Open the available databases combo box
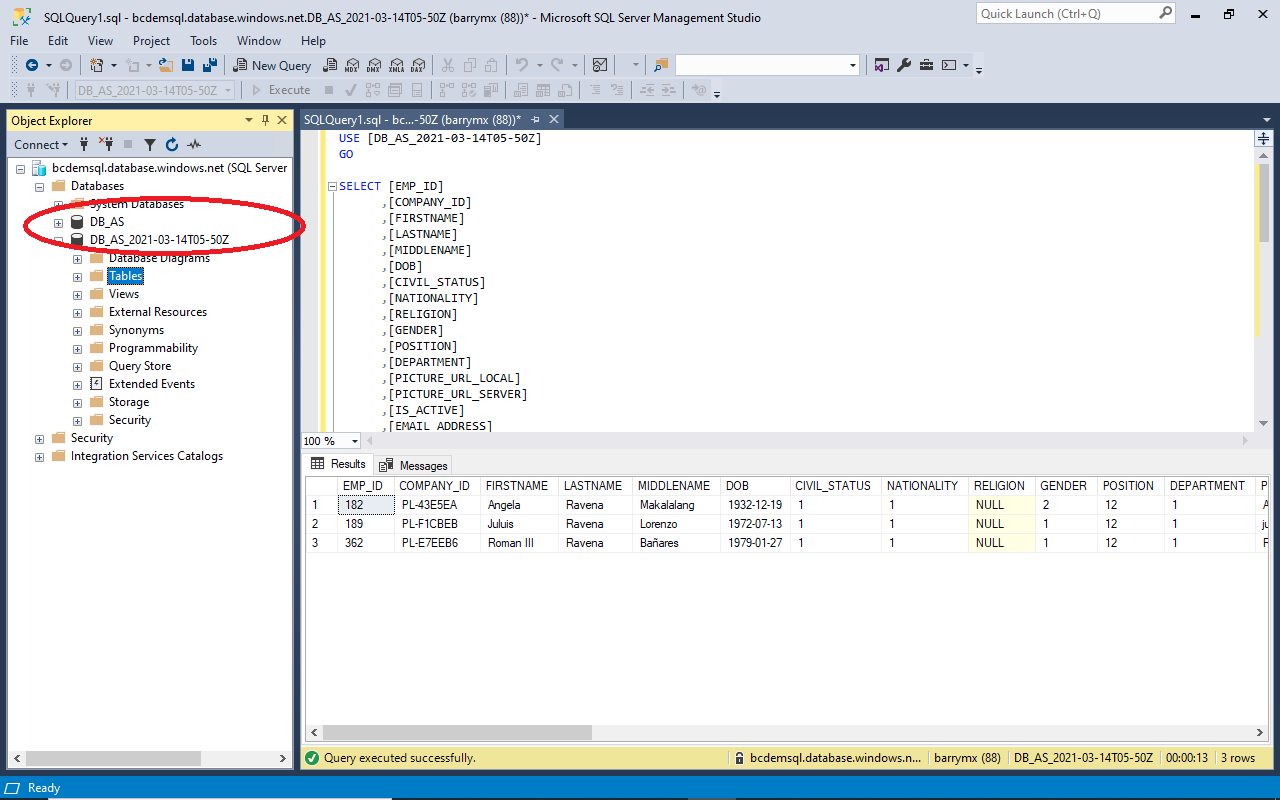 pos(155,90)
